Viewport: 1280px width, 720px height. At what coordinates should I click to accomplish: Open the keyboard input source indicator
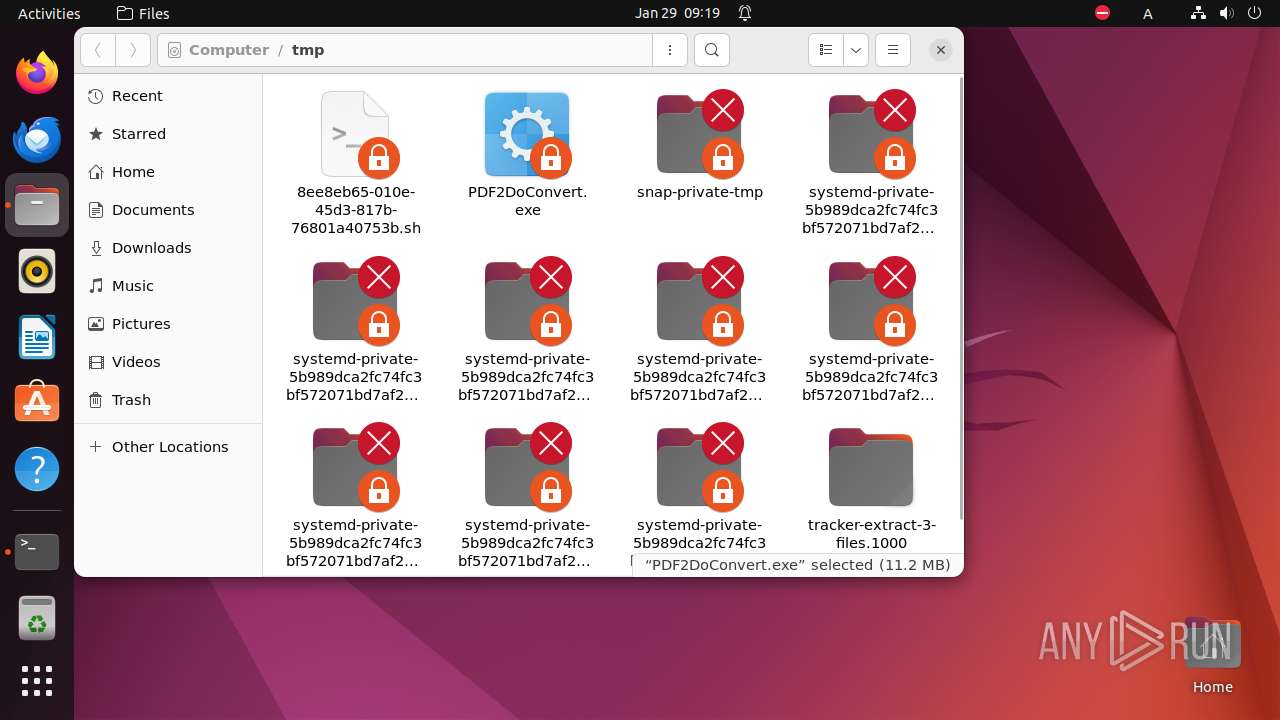[x=1148, y=13]
